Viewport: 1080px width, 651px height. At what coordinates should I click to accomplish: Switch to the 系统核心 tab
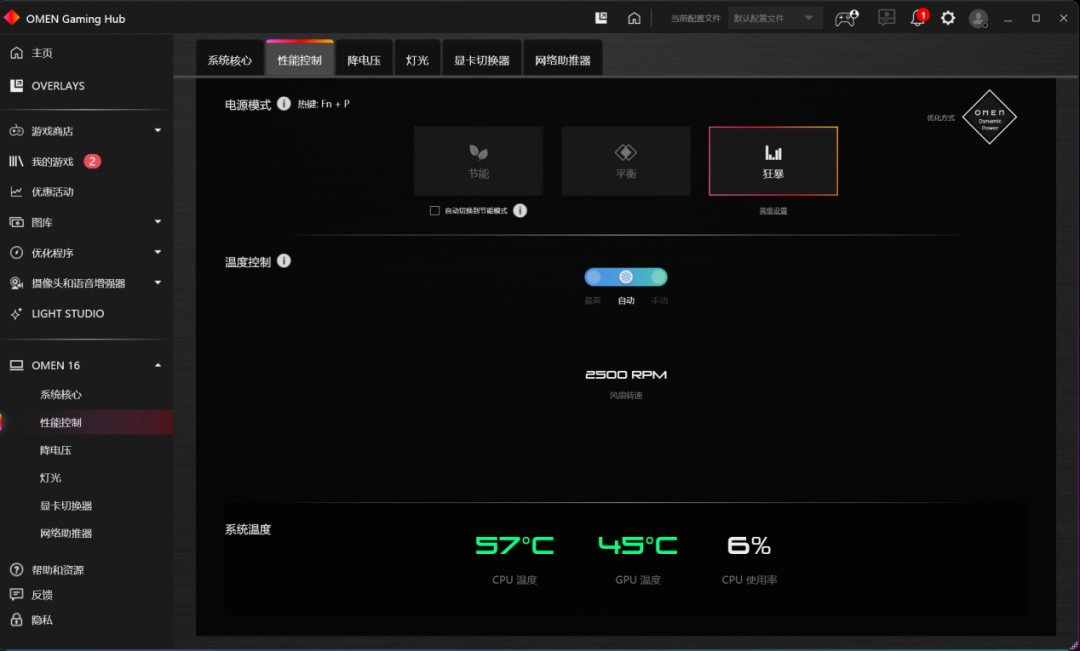pos(230,59)
